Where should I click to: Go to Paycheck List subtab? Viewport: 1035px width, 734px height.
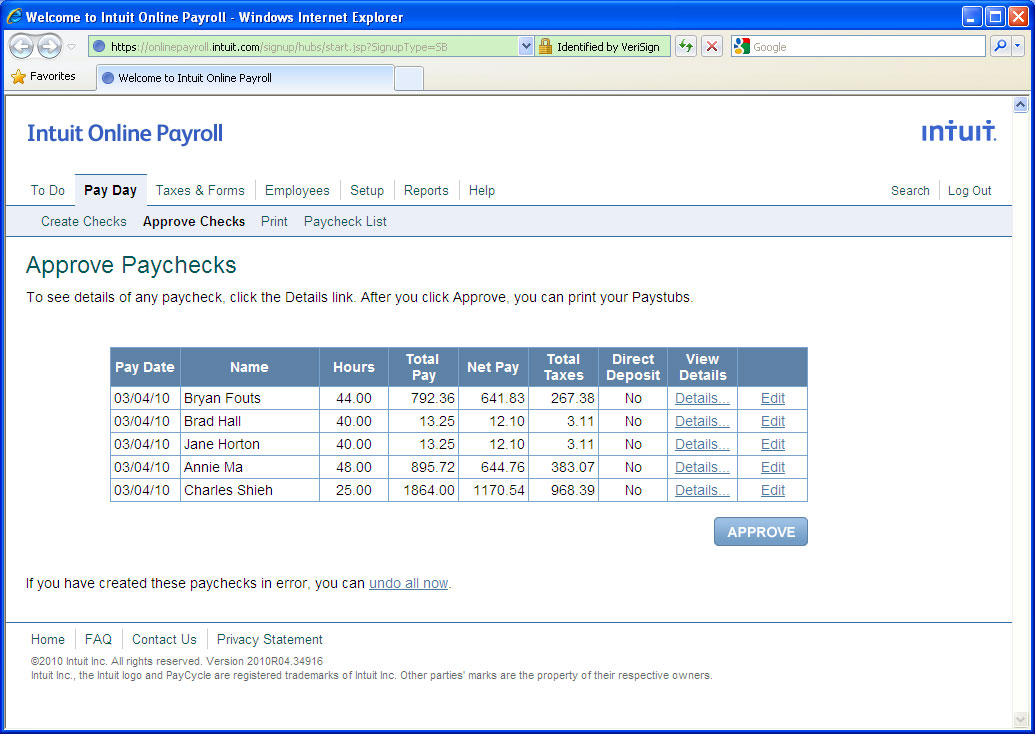pos(345,221)
